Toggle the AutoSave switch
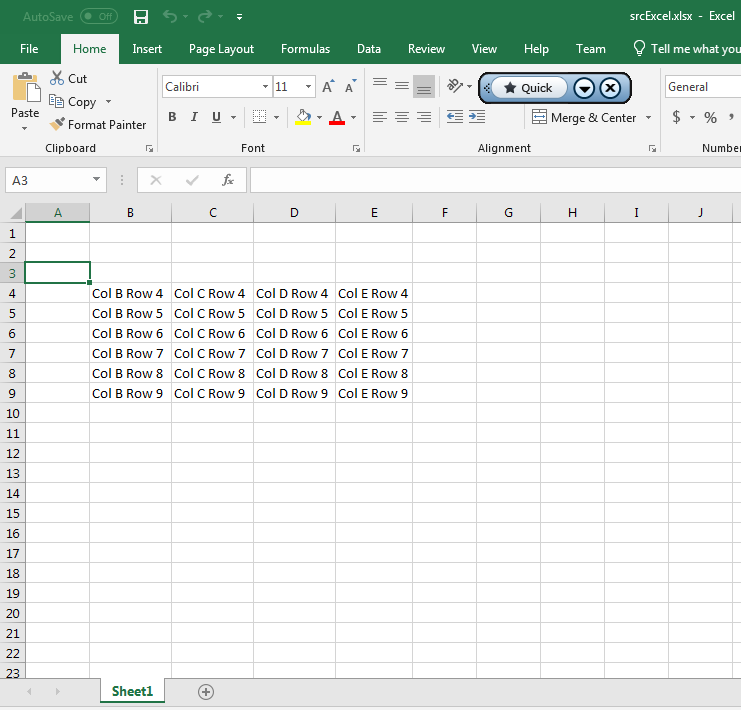The width and height of the screenshot is (741, 710). click(98, 17)
